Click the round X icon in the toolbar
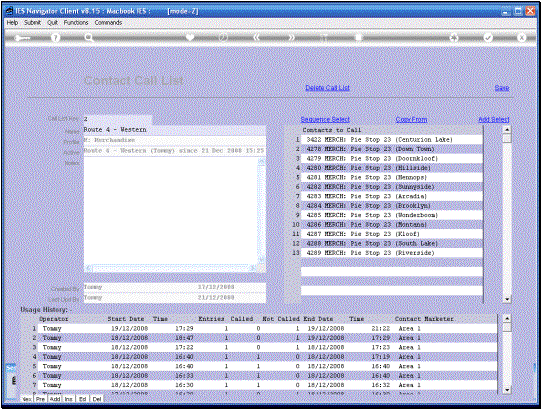Viewport: 541px width, 409px height. pos(522,37)
